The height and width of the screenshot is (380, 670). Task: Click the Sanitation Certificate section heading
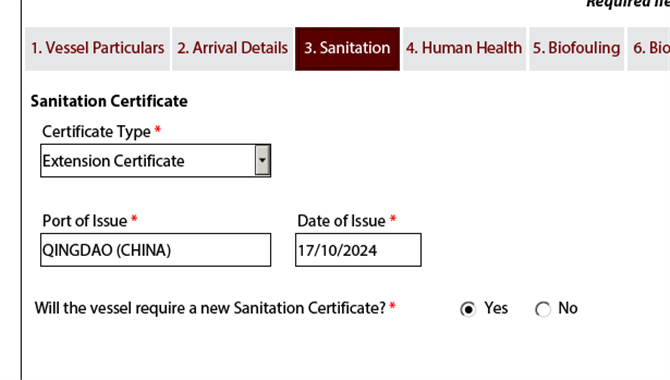point(109,101)
